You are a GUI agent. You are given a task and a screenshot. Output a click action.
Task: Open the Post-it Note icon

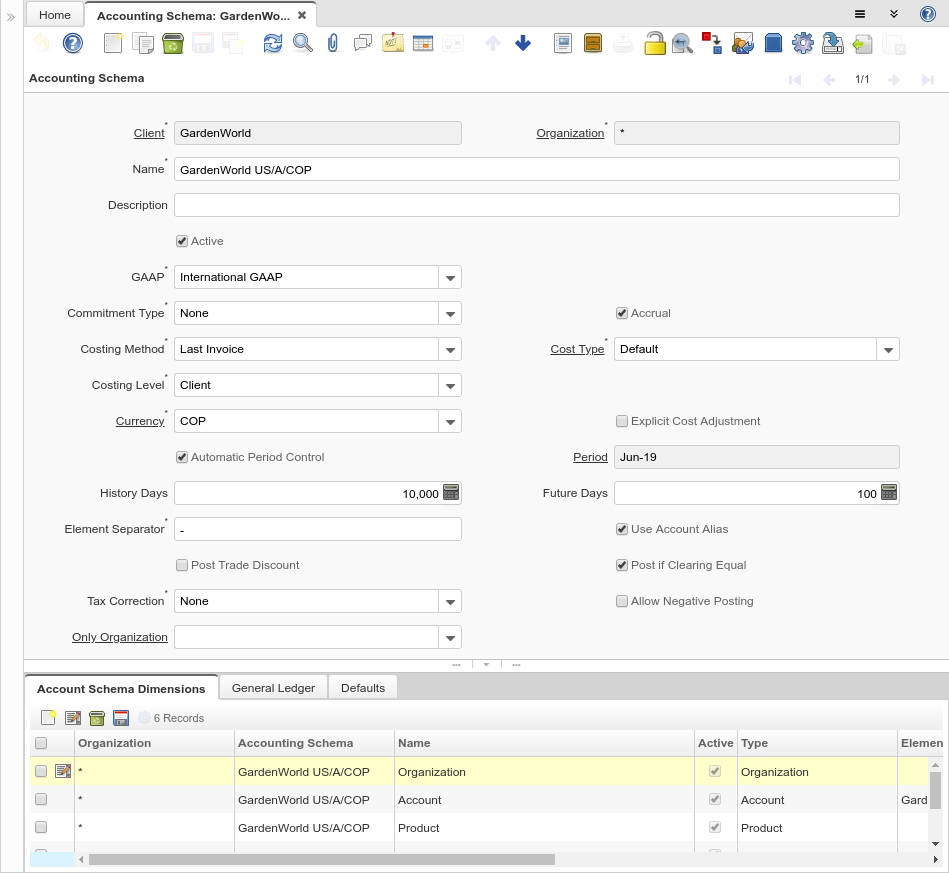[x=393, y=43]
